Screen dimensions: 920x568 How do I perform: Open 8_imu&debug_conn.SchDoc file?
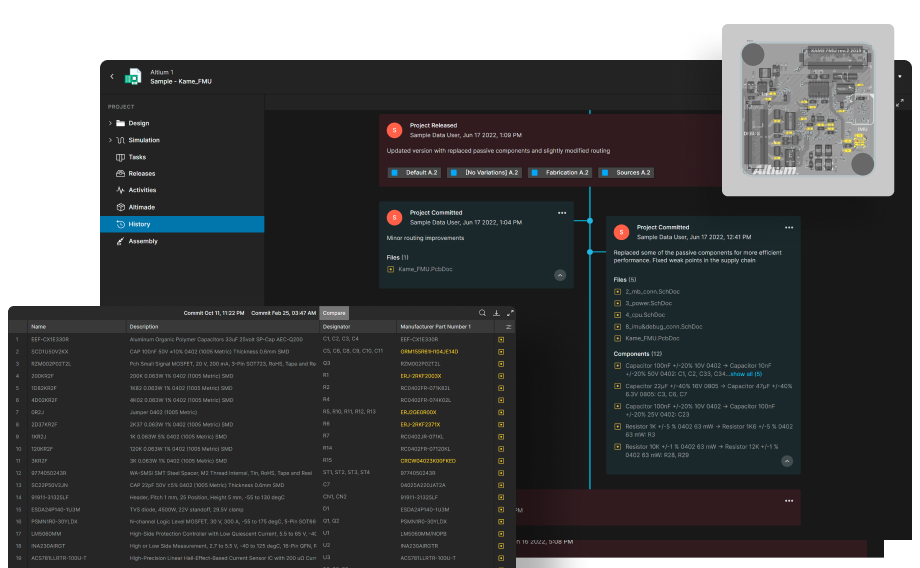tap(664, 327)
